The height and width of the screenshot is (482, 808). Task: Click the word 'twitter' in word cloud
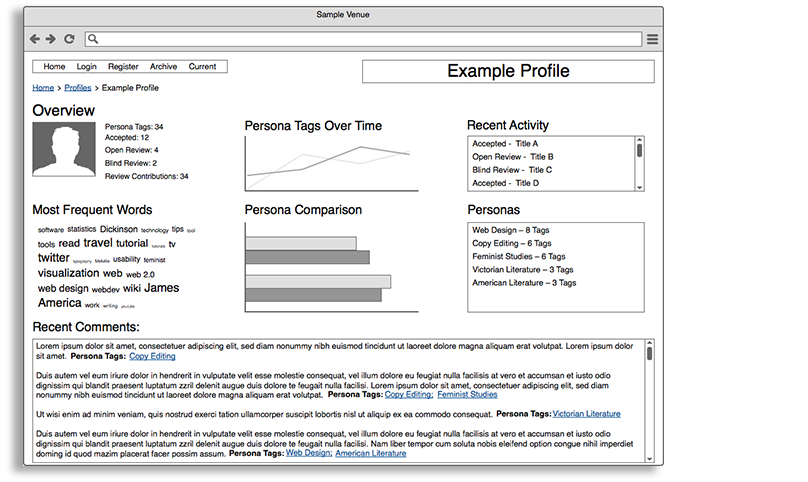pyautogui.click(x=54, y=258)
